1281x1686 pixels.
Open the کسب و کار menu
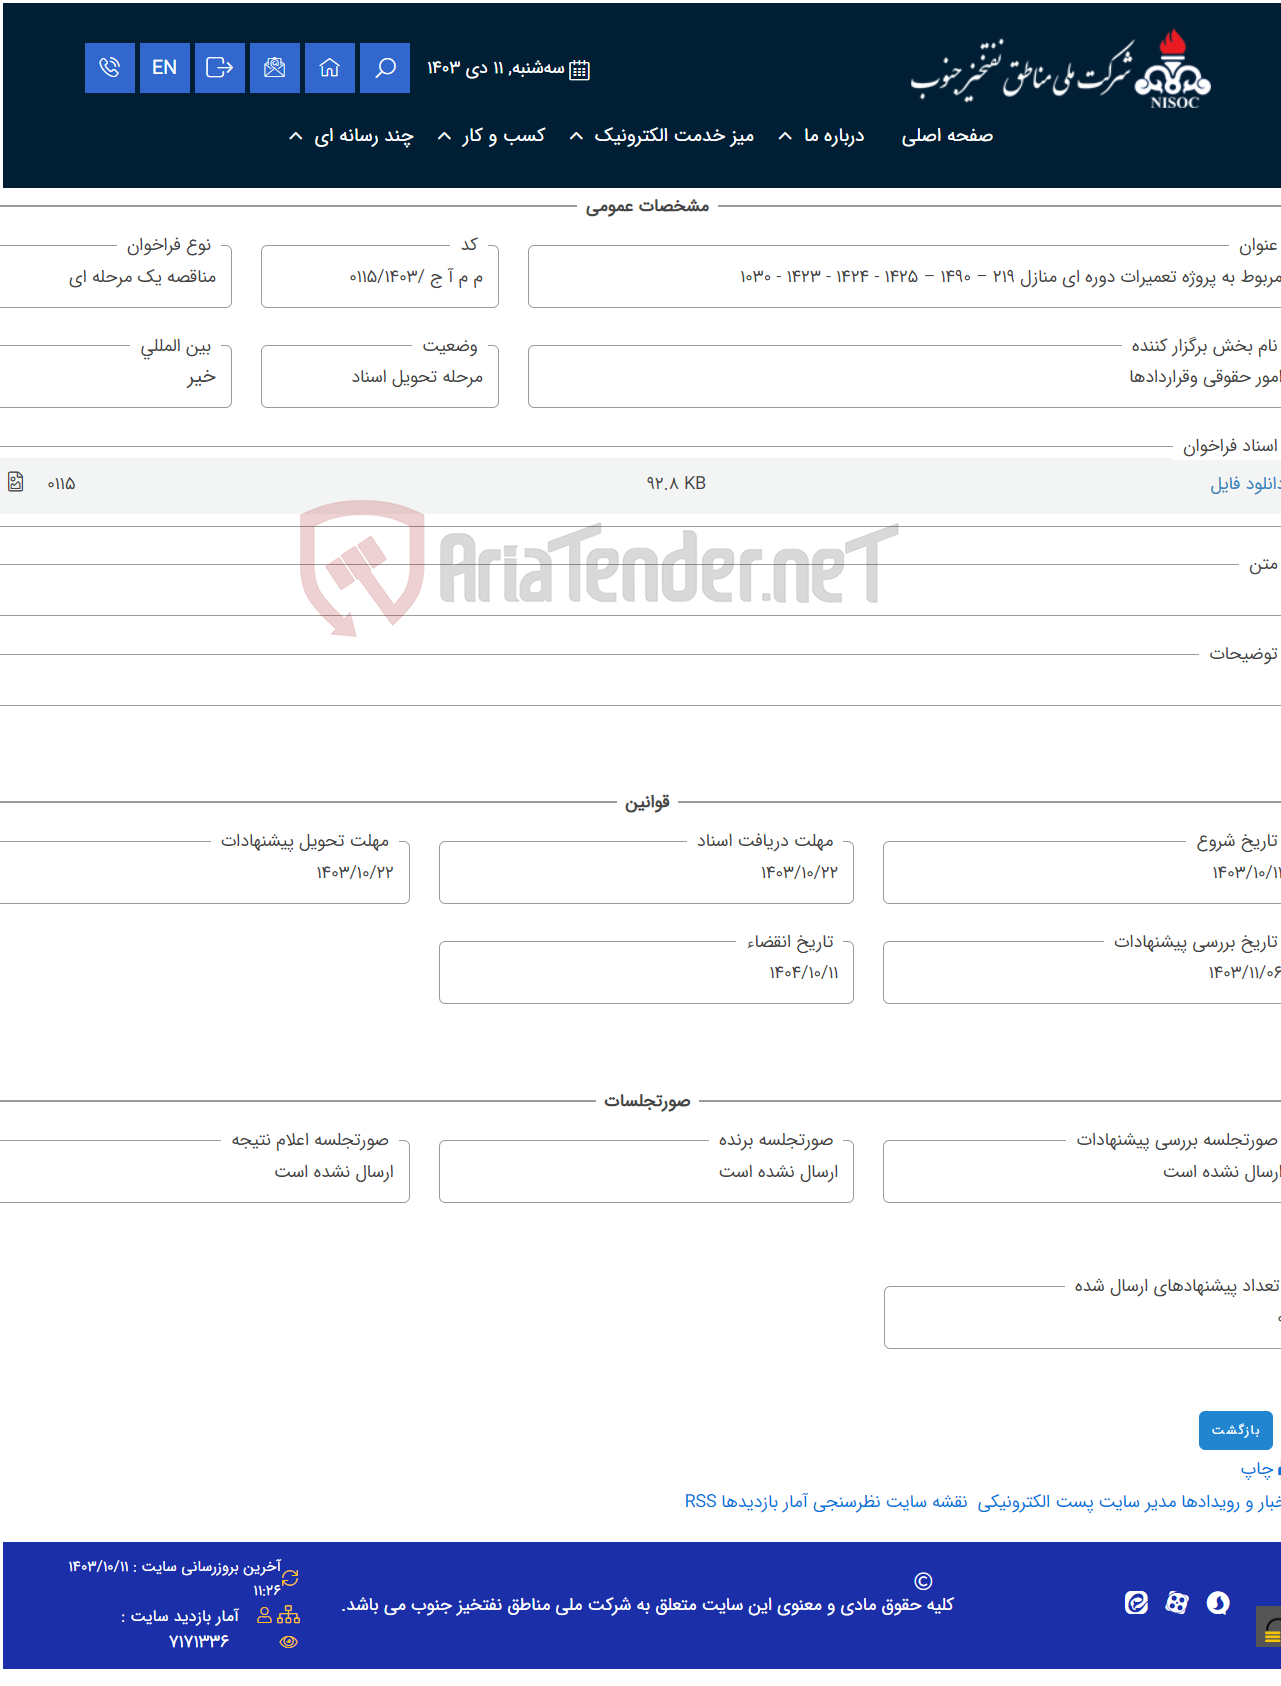tap(503, 136)
